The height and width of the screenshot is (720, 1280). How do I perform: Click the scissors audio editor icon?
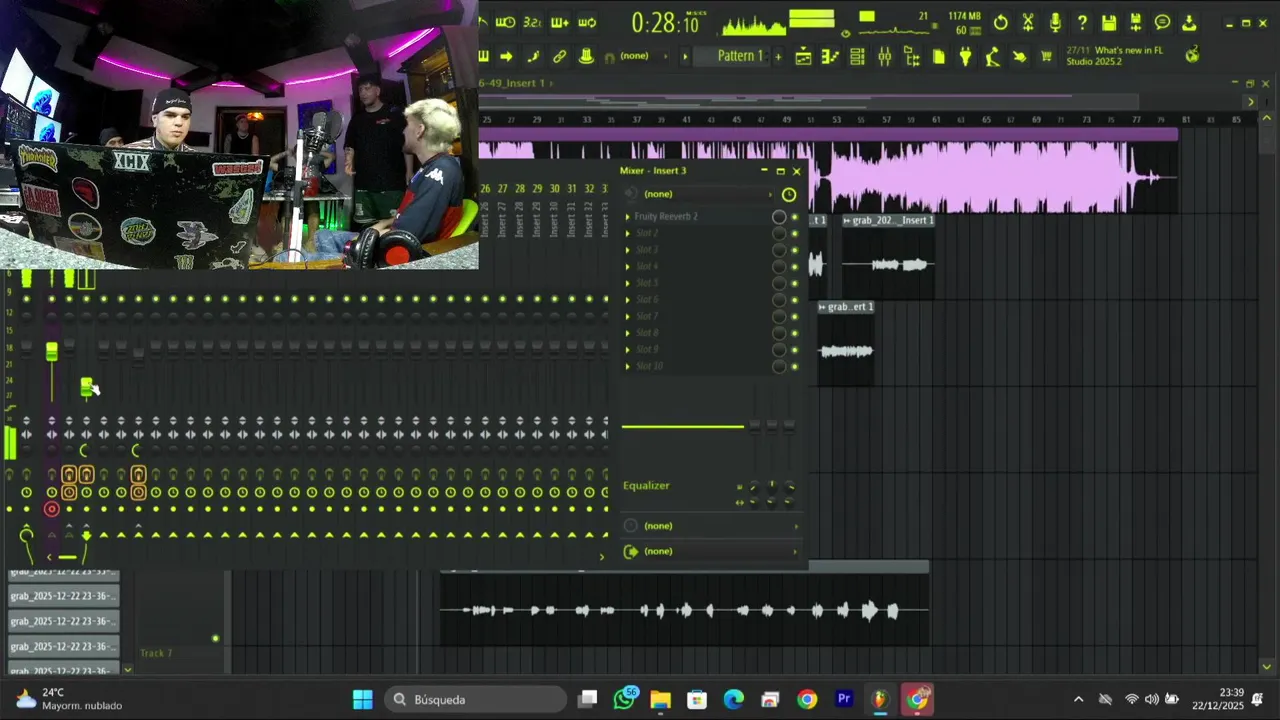point(1028,22)
